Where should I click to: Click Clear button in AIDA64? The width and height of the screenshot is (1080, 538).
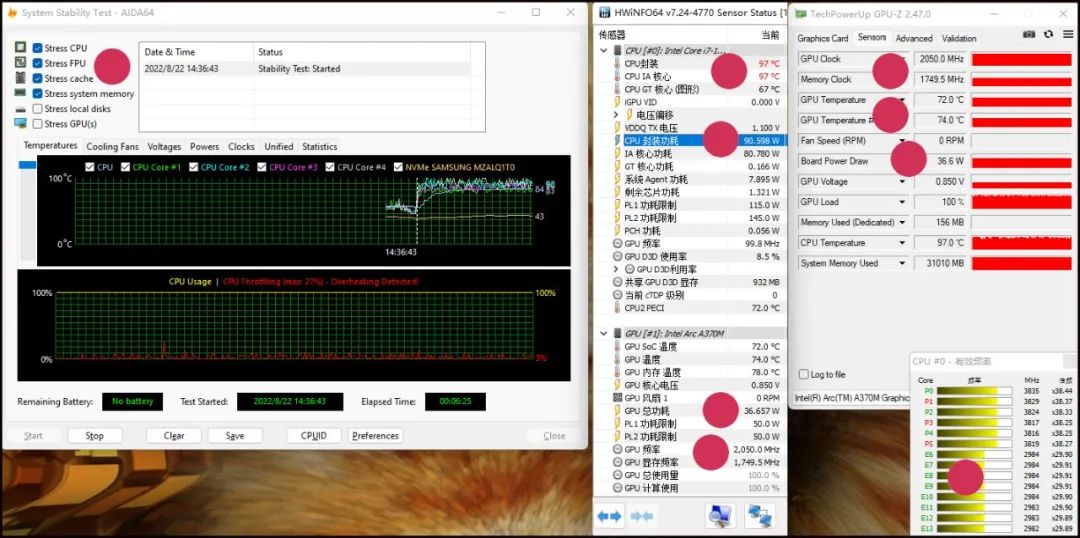174,436
